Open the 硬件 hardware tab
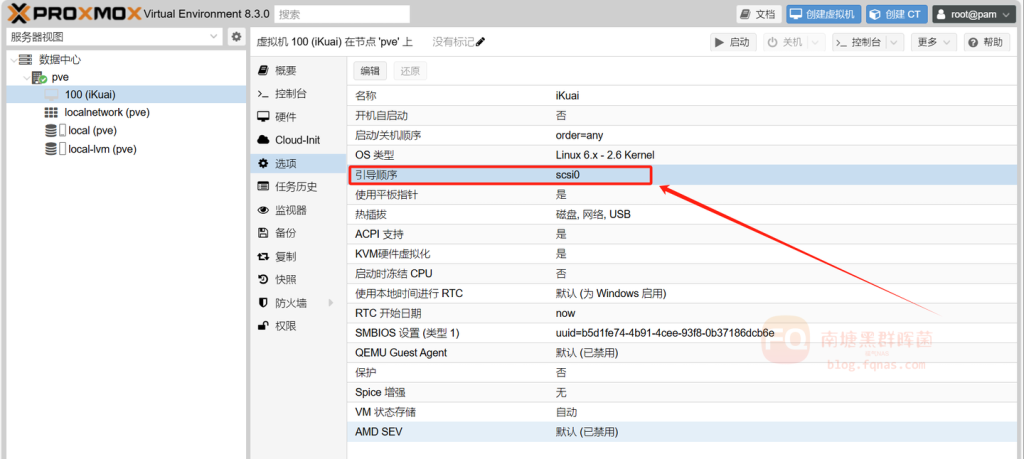1024x459 pixels. (285, 117)
